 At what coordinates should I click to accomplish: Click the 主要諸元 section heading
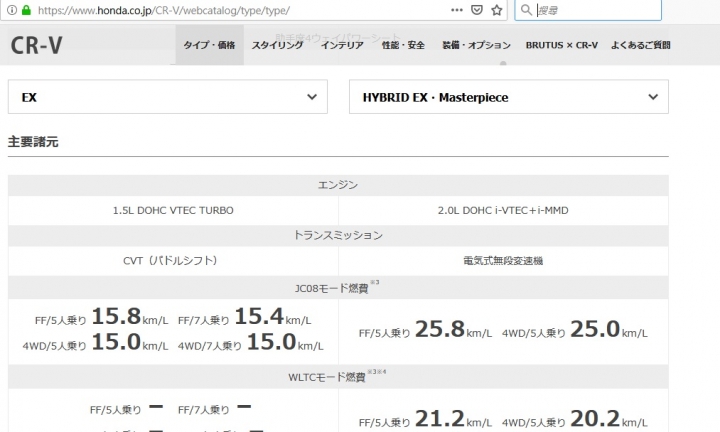[33, 142]
